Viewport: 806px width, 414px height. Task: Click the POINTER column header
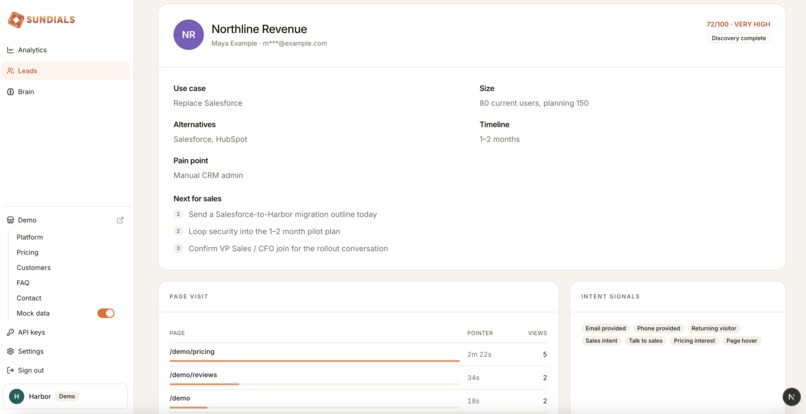click(x=480, y=333)
